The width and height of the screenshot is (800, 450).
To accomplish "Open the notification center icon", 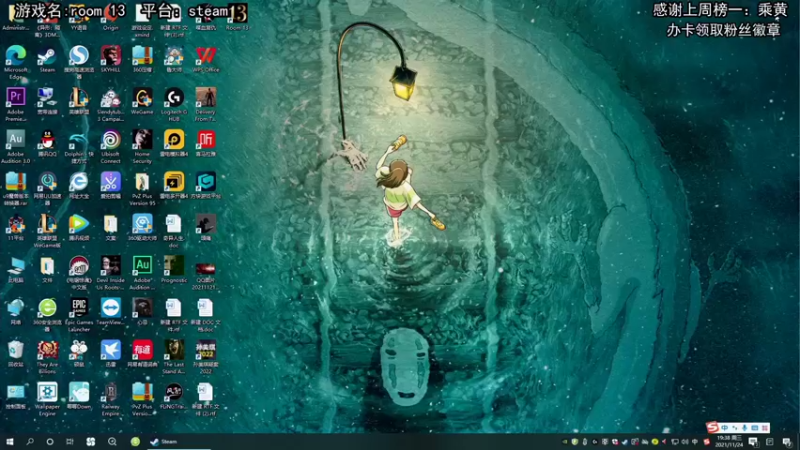I will click(x=787, y=442).
